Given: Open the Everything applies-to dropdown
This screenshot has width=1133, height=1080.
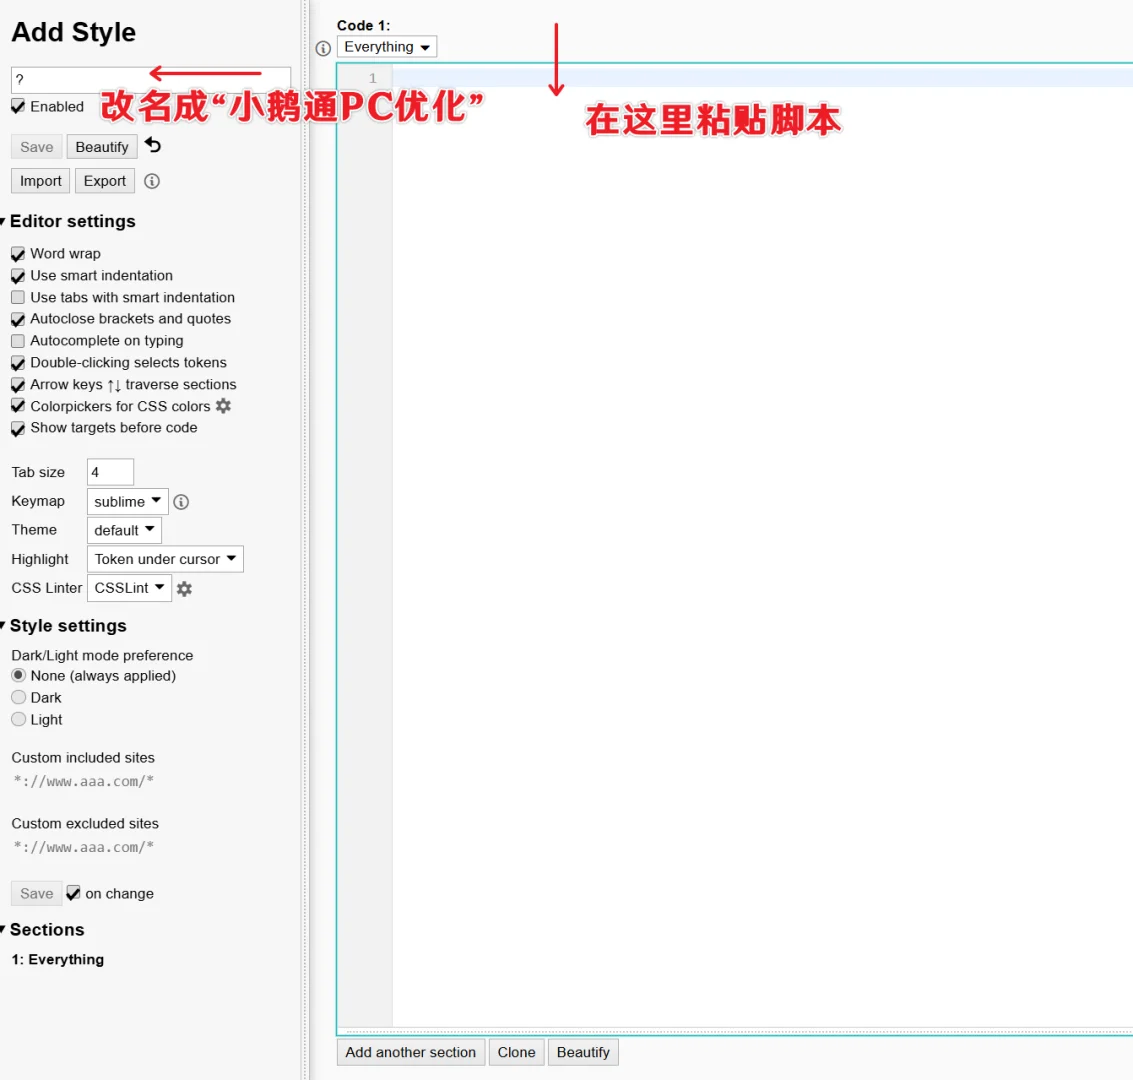Looking at the screenshot, I should click(x=387, y=46).
